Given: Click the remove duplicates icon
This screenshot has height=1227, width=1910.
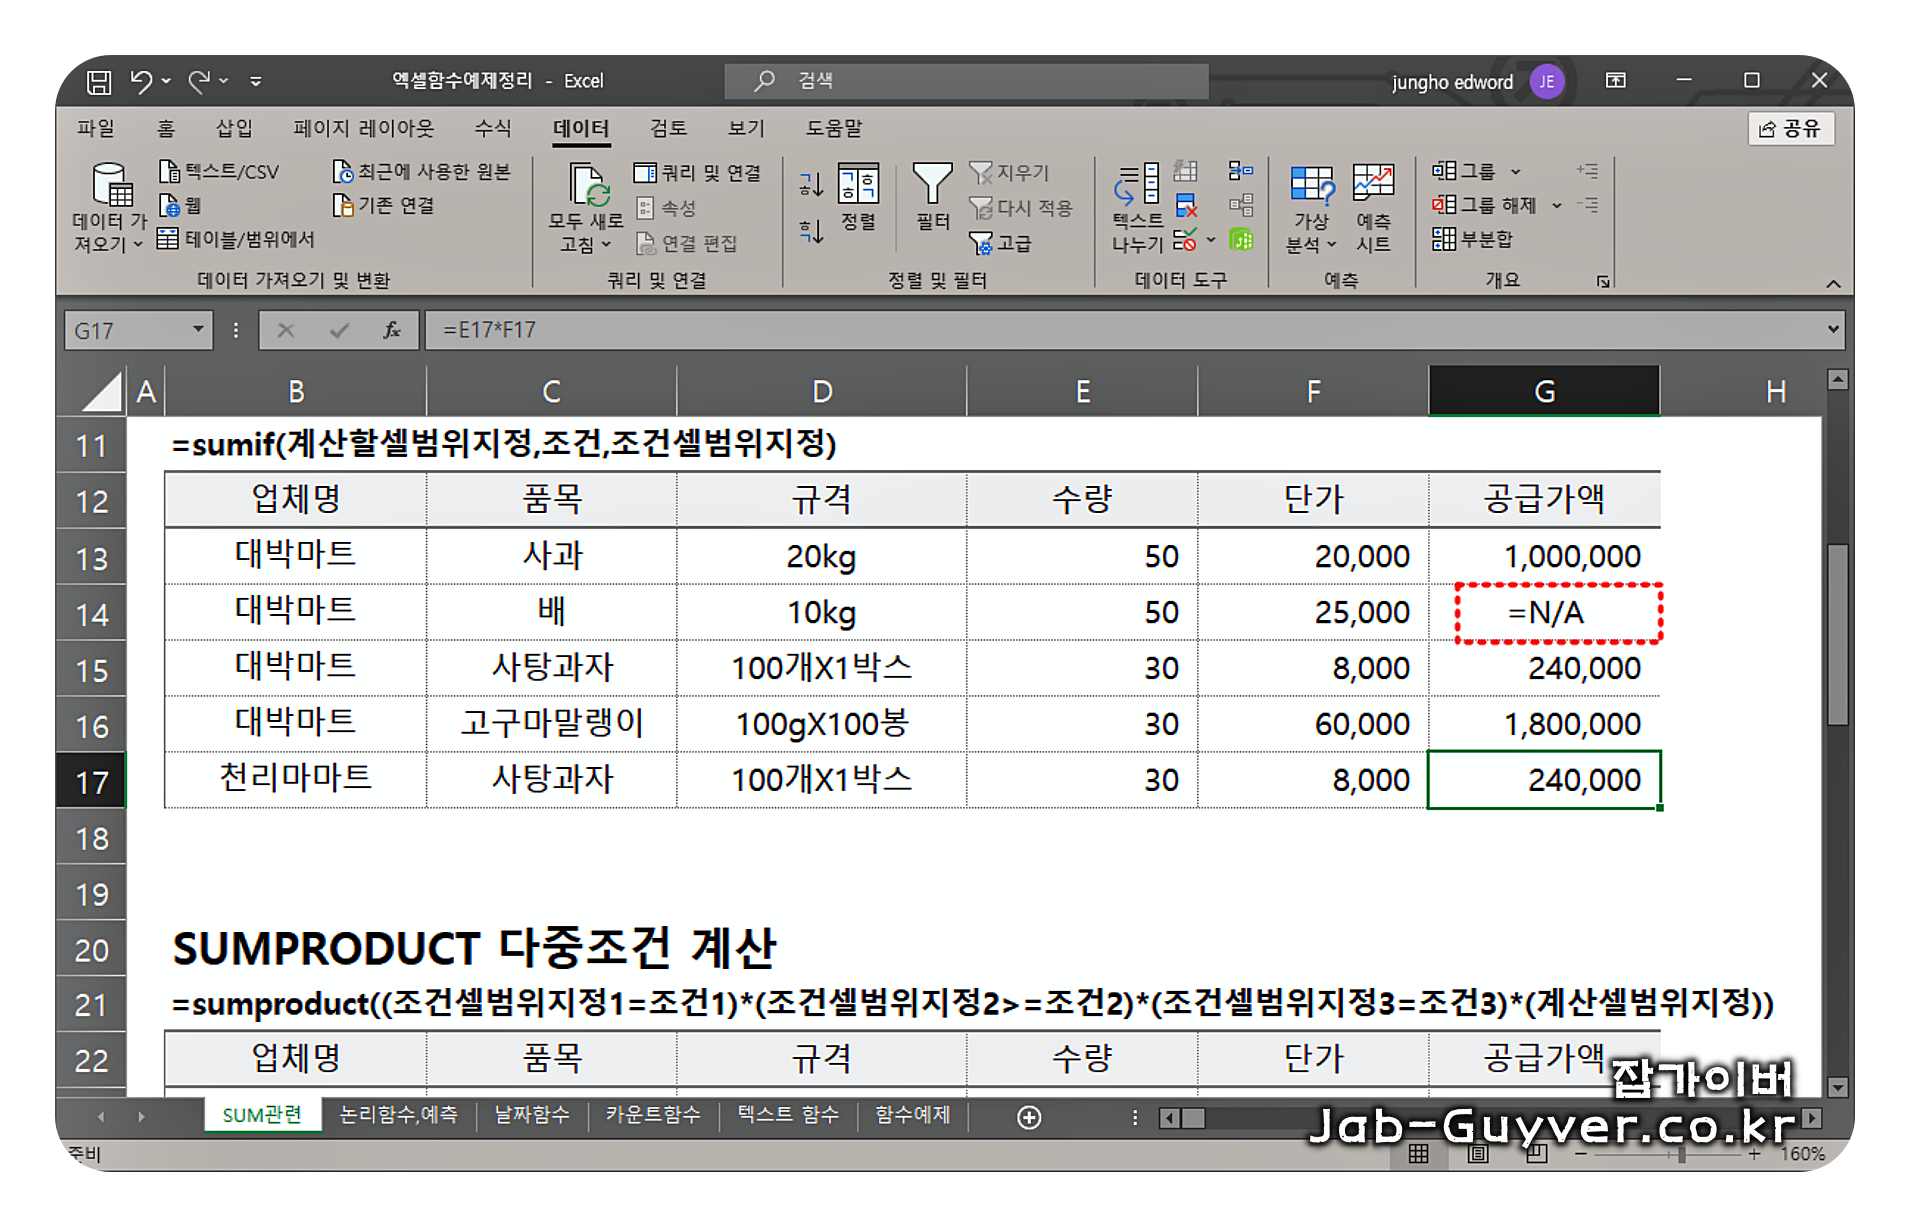Looking at the screenshot, I should click(1187, 207).
